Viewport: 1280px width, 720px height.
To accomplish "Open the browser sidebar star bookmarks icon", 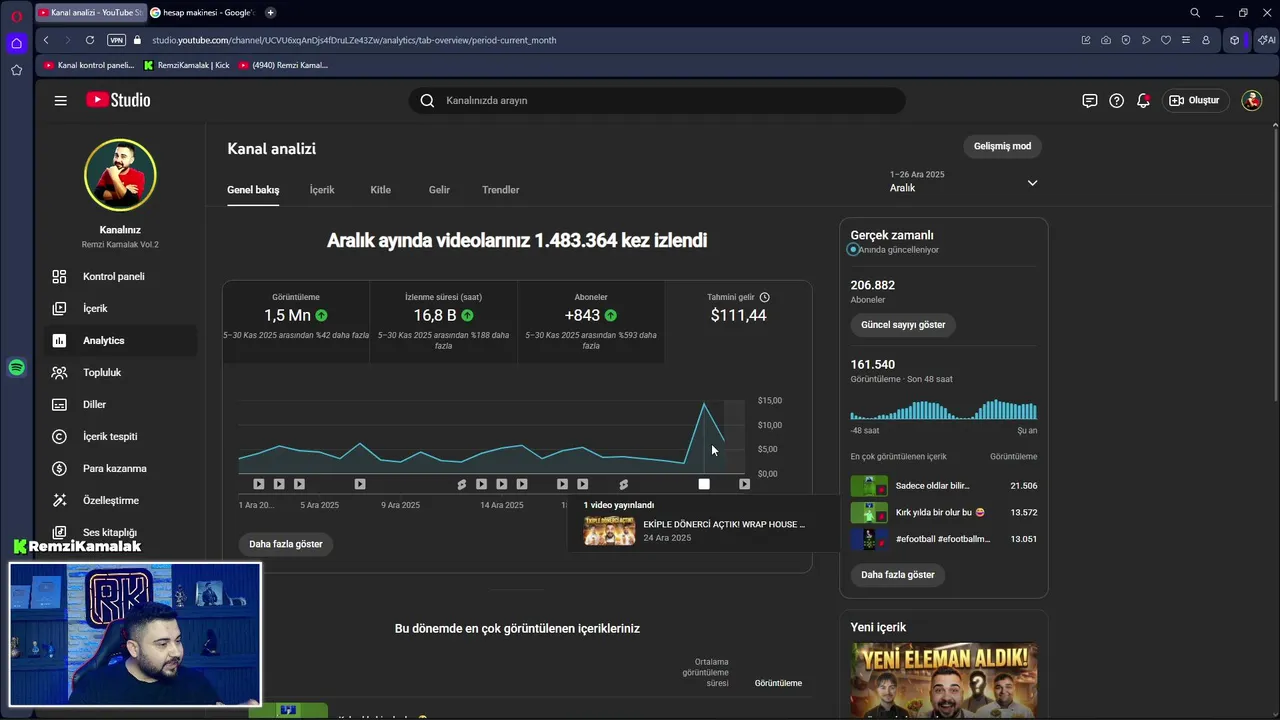I will click(16, 70).
